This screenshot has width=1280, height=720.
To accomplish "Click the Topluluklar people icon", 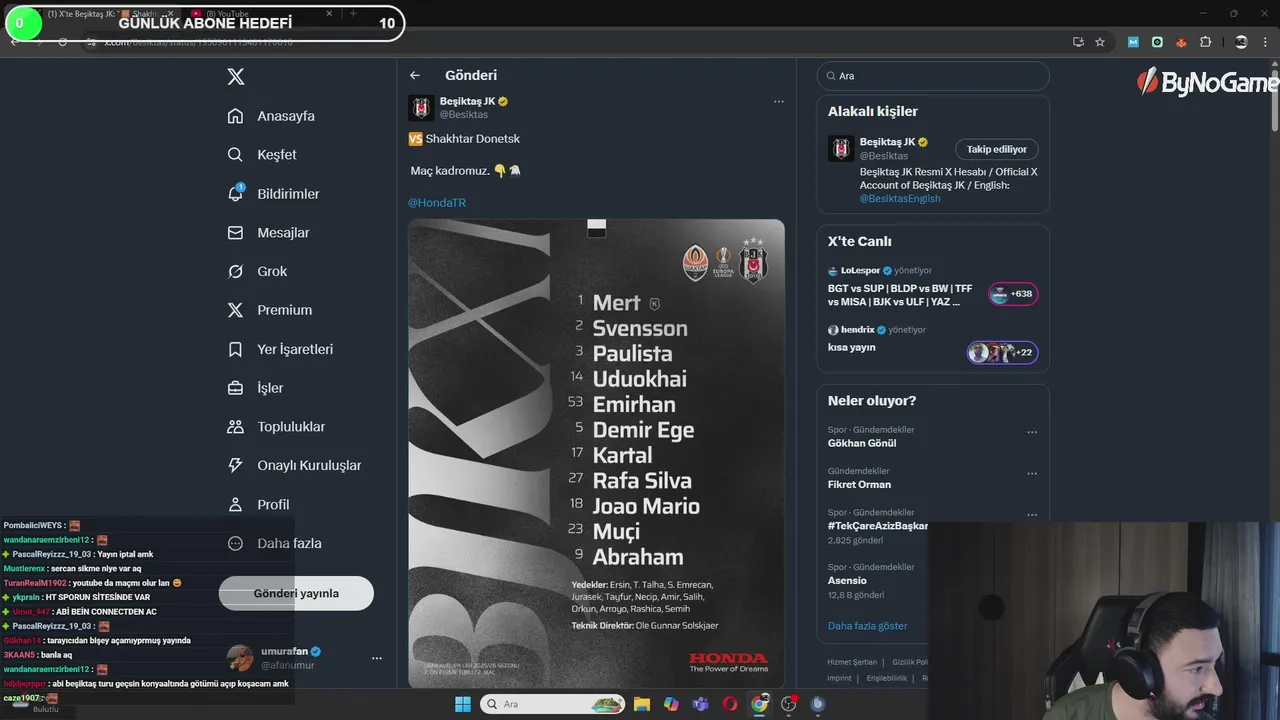I will pyautogui.click(x=236, y=427).
